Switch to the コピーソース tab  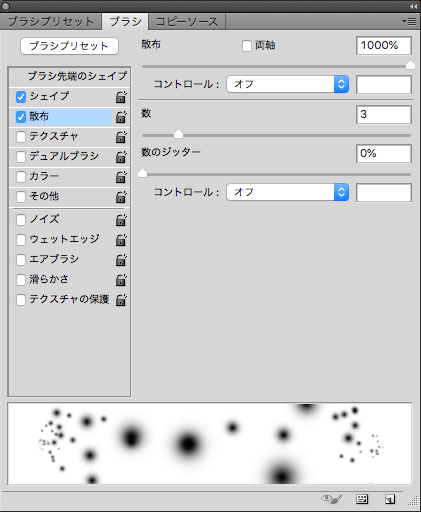point(187,22)
